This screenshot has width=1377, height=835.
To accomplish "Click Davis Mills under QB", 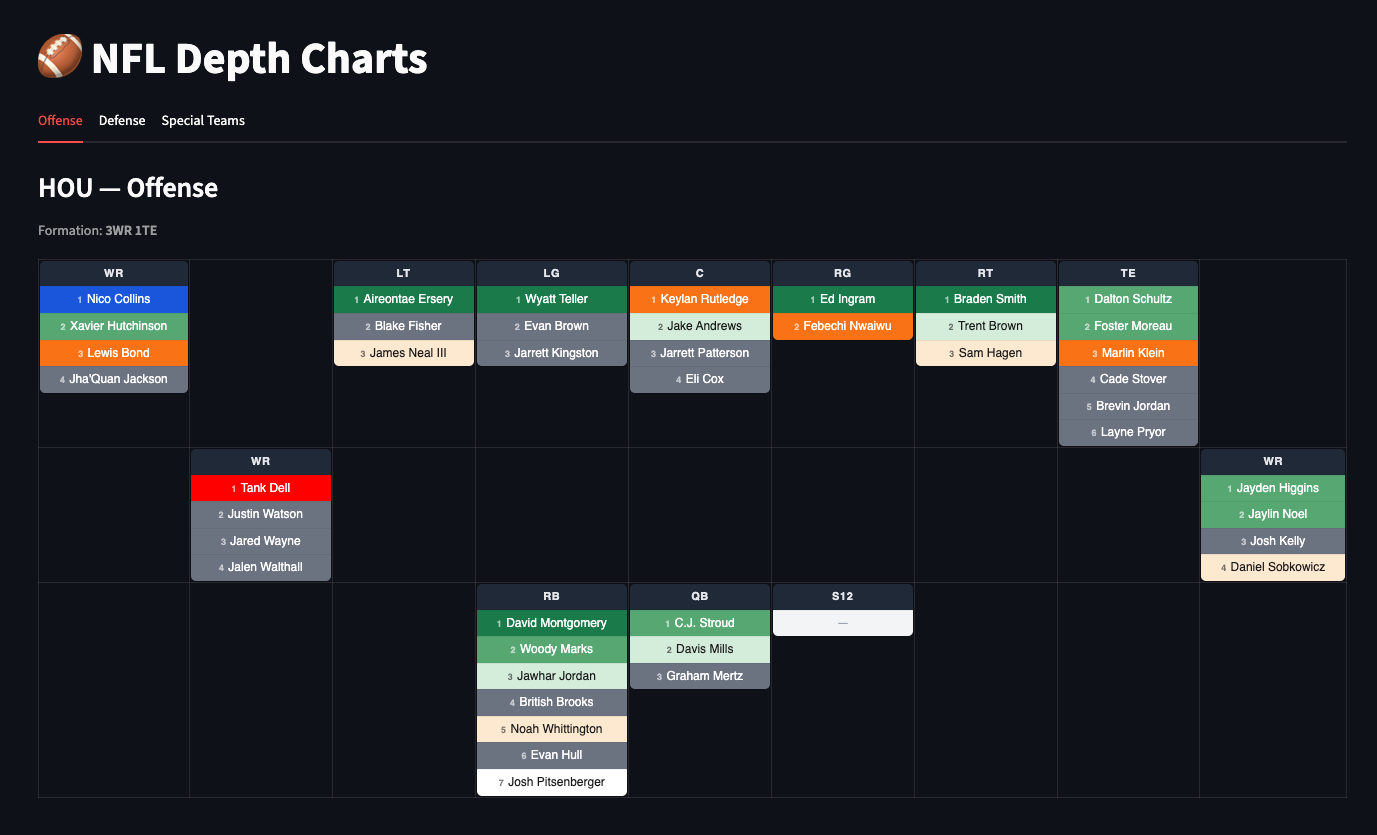I will (700, 649).
